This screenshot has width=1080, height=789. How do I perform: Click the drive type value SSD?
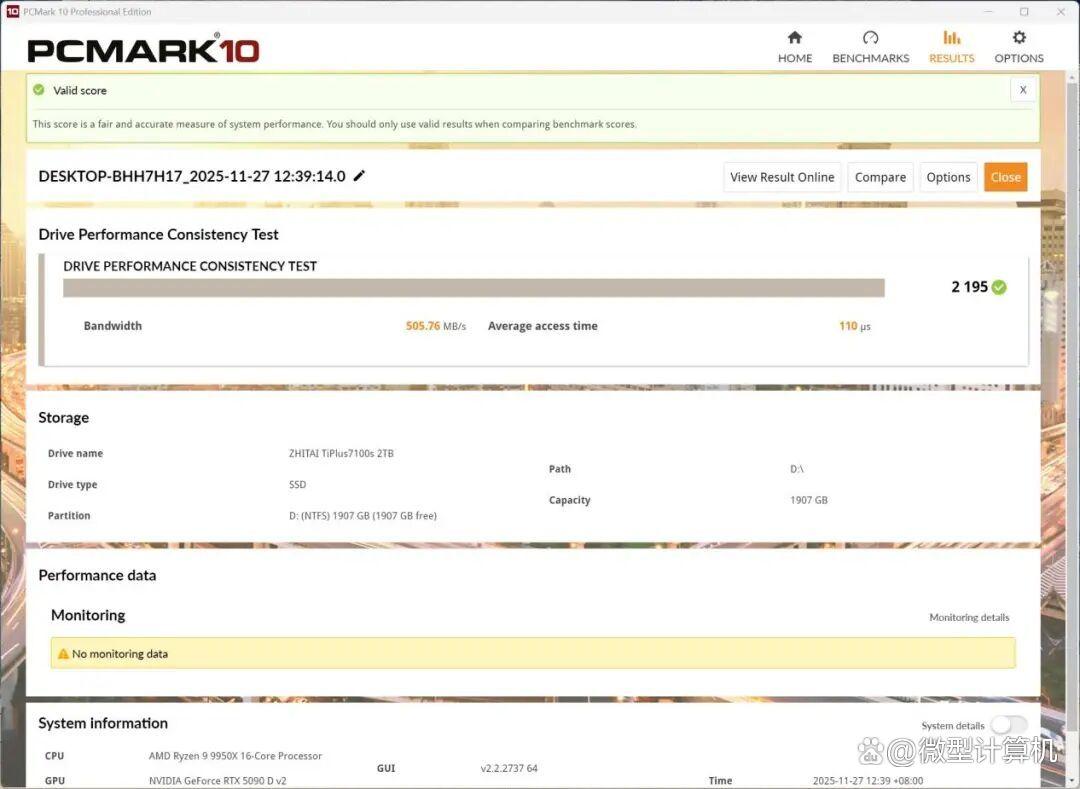click(x=298, y=484)
